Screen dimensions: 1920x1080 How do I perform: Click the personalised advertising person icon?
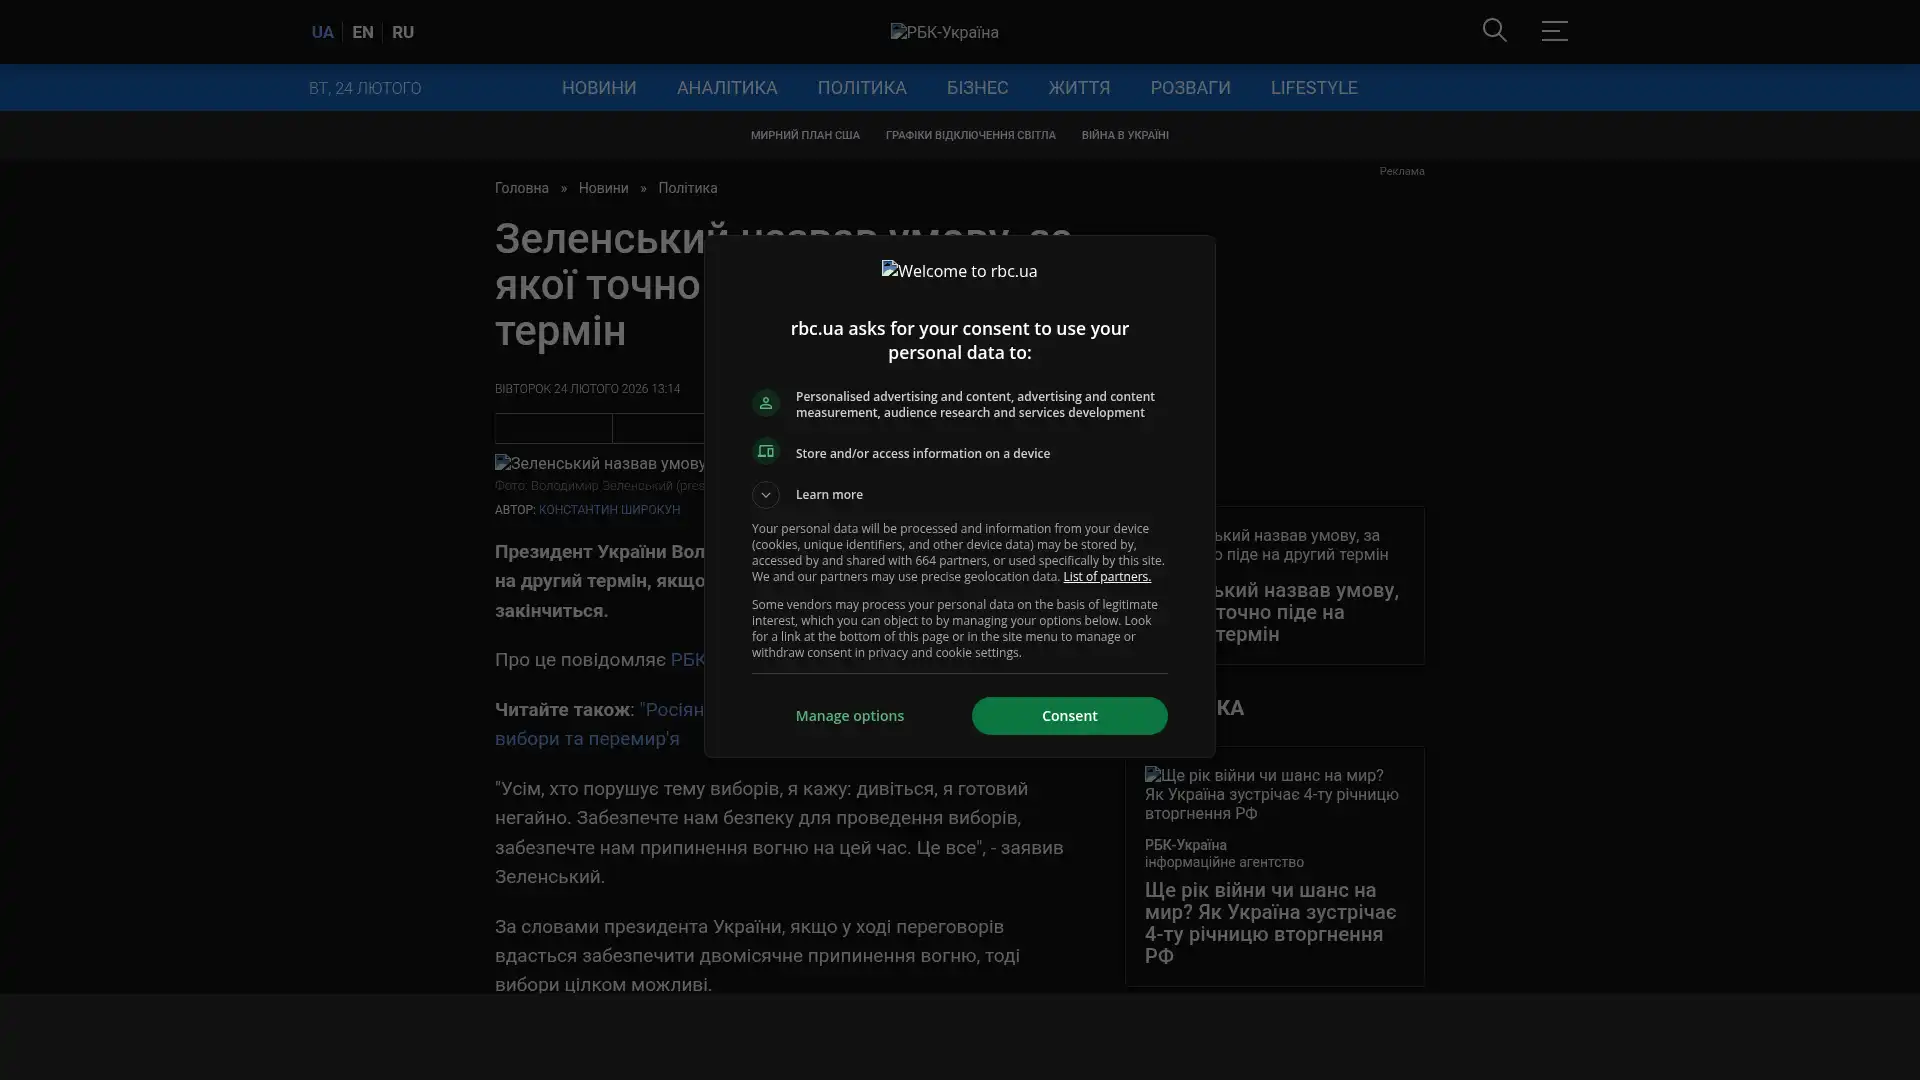tap(765, 403)
